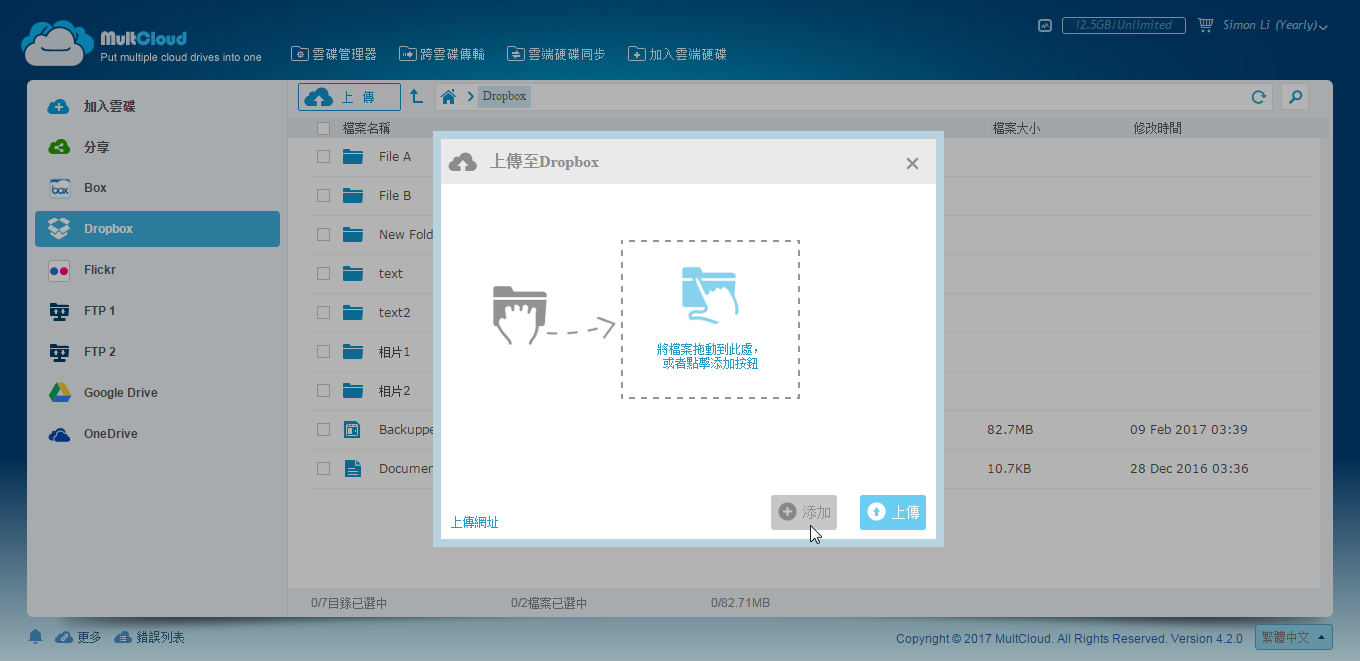The width and height of the screenshot is (1360, 661).
Task: Check the New Folder row checkbox
Action: pos(323,234)
